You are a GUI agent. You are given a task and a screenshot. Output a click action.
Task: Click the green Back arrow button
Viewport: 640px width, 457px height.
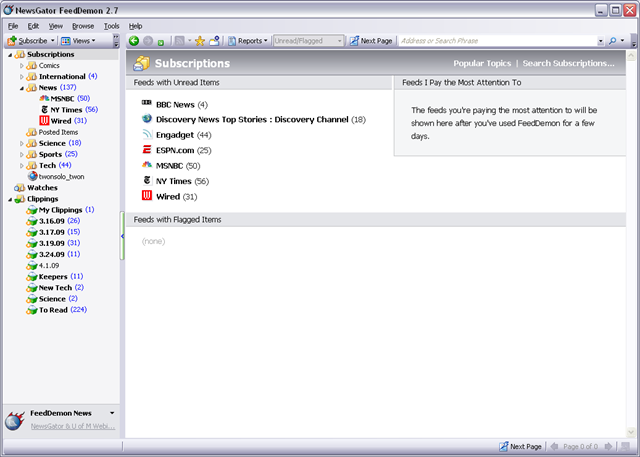[134, 41]
